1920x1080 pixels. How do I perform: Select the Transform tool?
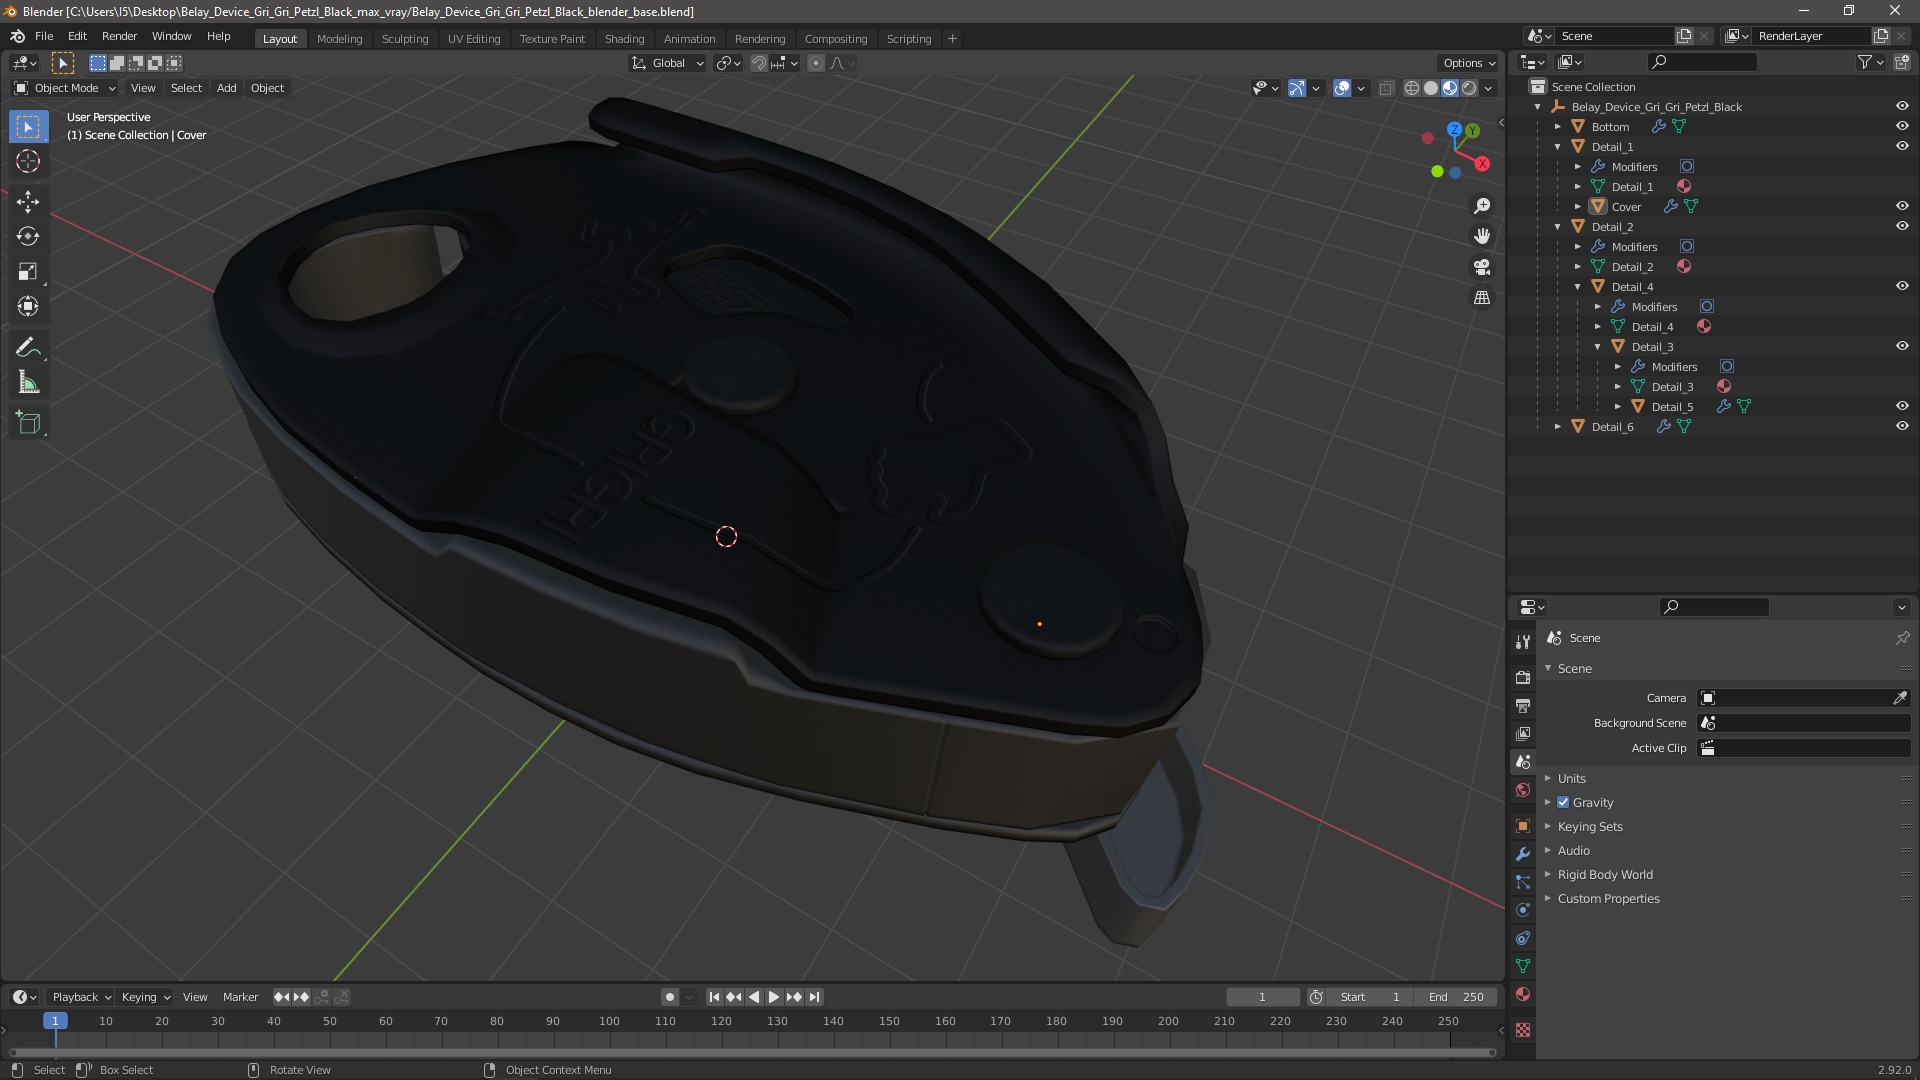point(28,307)
